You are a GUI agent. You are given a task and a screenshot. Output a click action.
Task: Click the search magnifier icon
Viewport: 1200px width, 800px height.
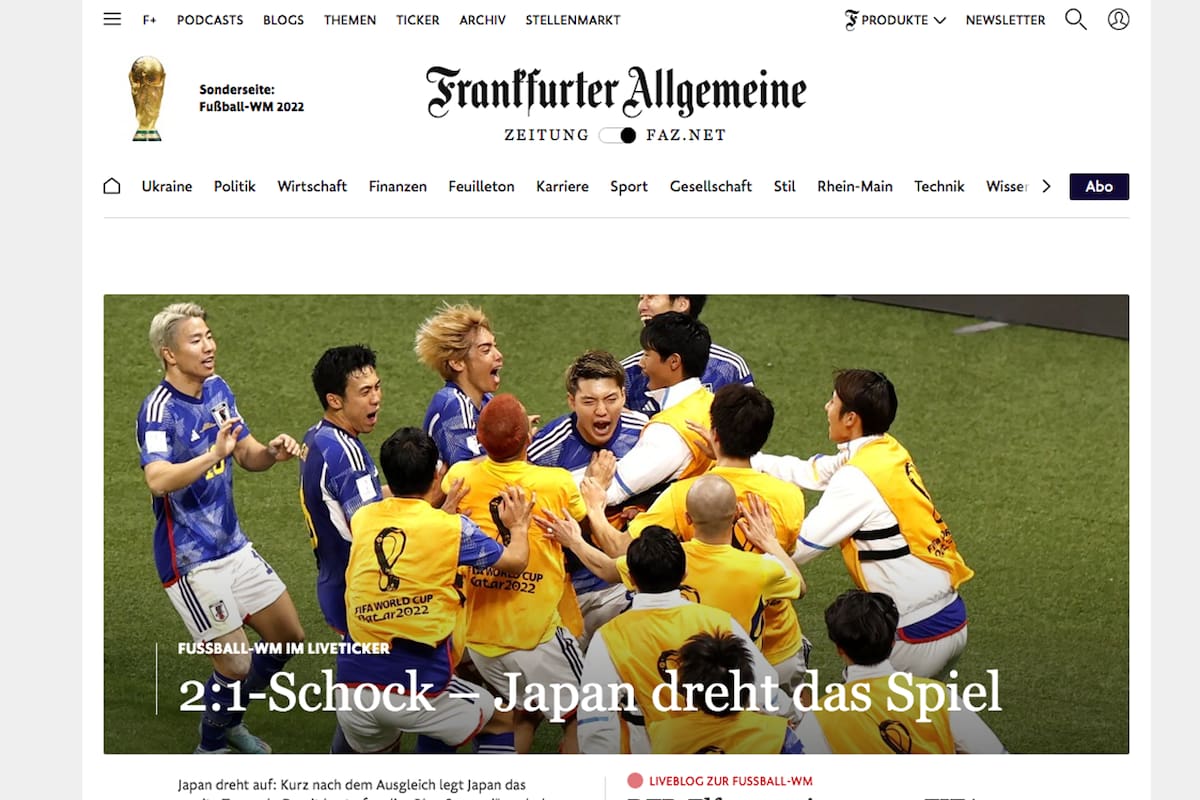pos(1075,19)
